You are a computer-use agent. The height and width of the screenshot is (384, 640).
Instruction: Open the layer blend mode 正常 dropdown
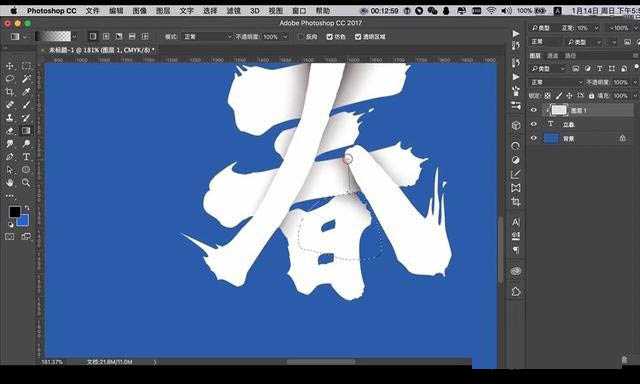[556, 82]
